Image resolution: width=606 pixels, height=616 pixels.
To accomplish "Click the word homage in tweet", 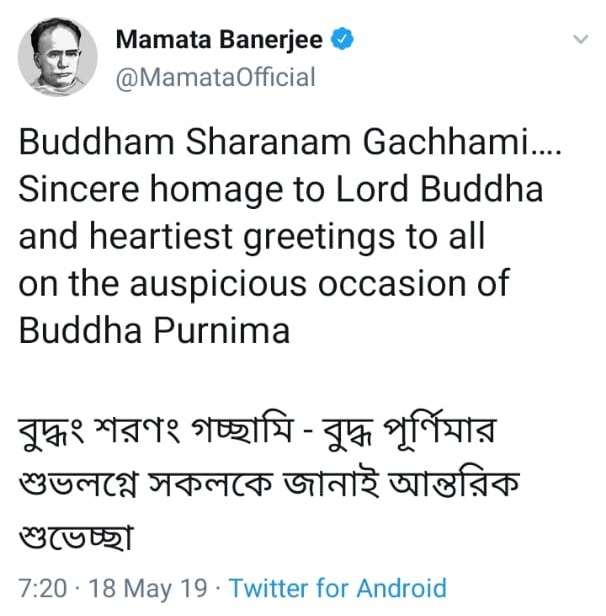I will [x=216, y=191].
